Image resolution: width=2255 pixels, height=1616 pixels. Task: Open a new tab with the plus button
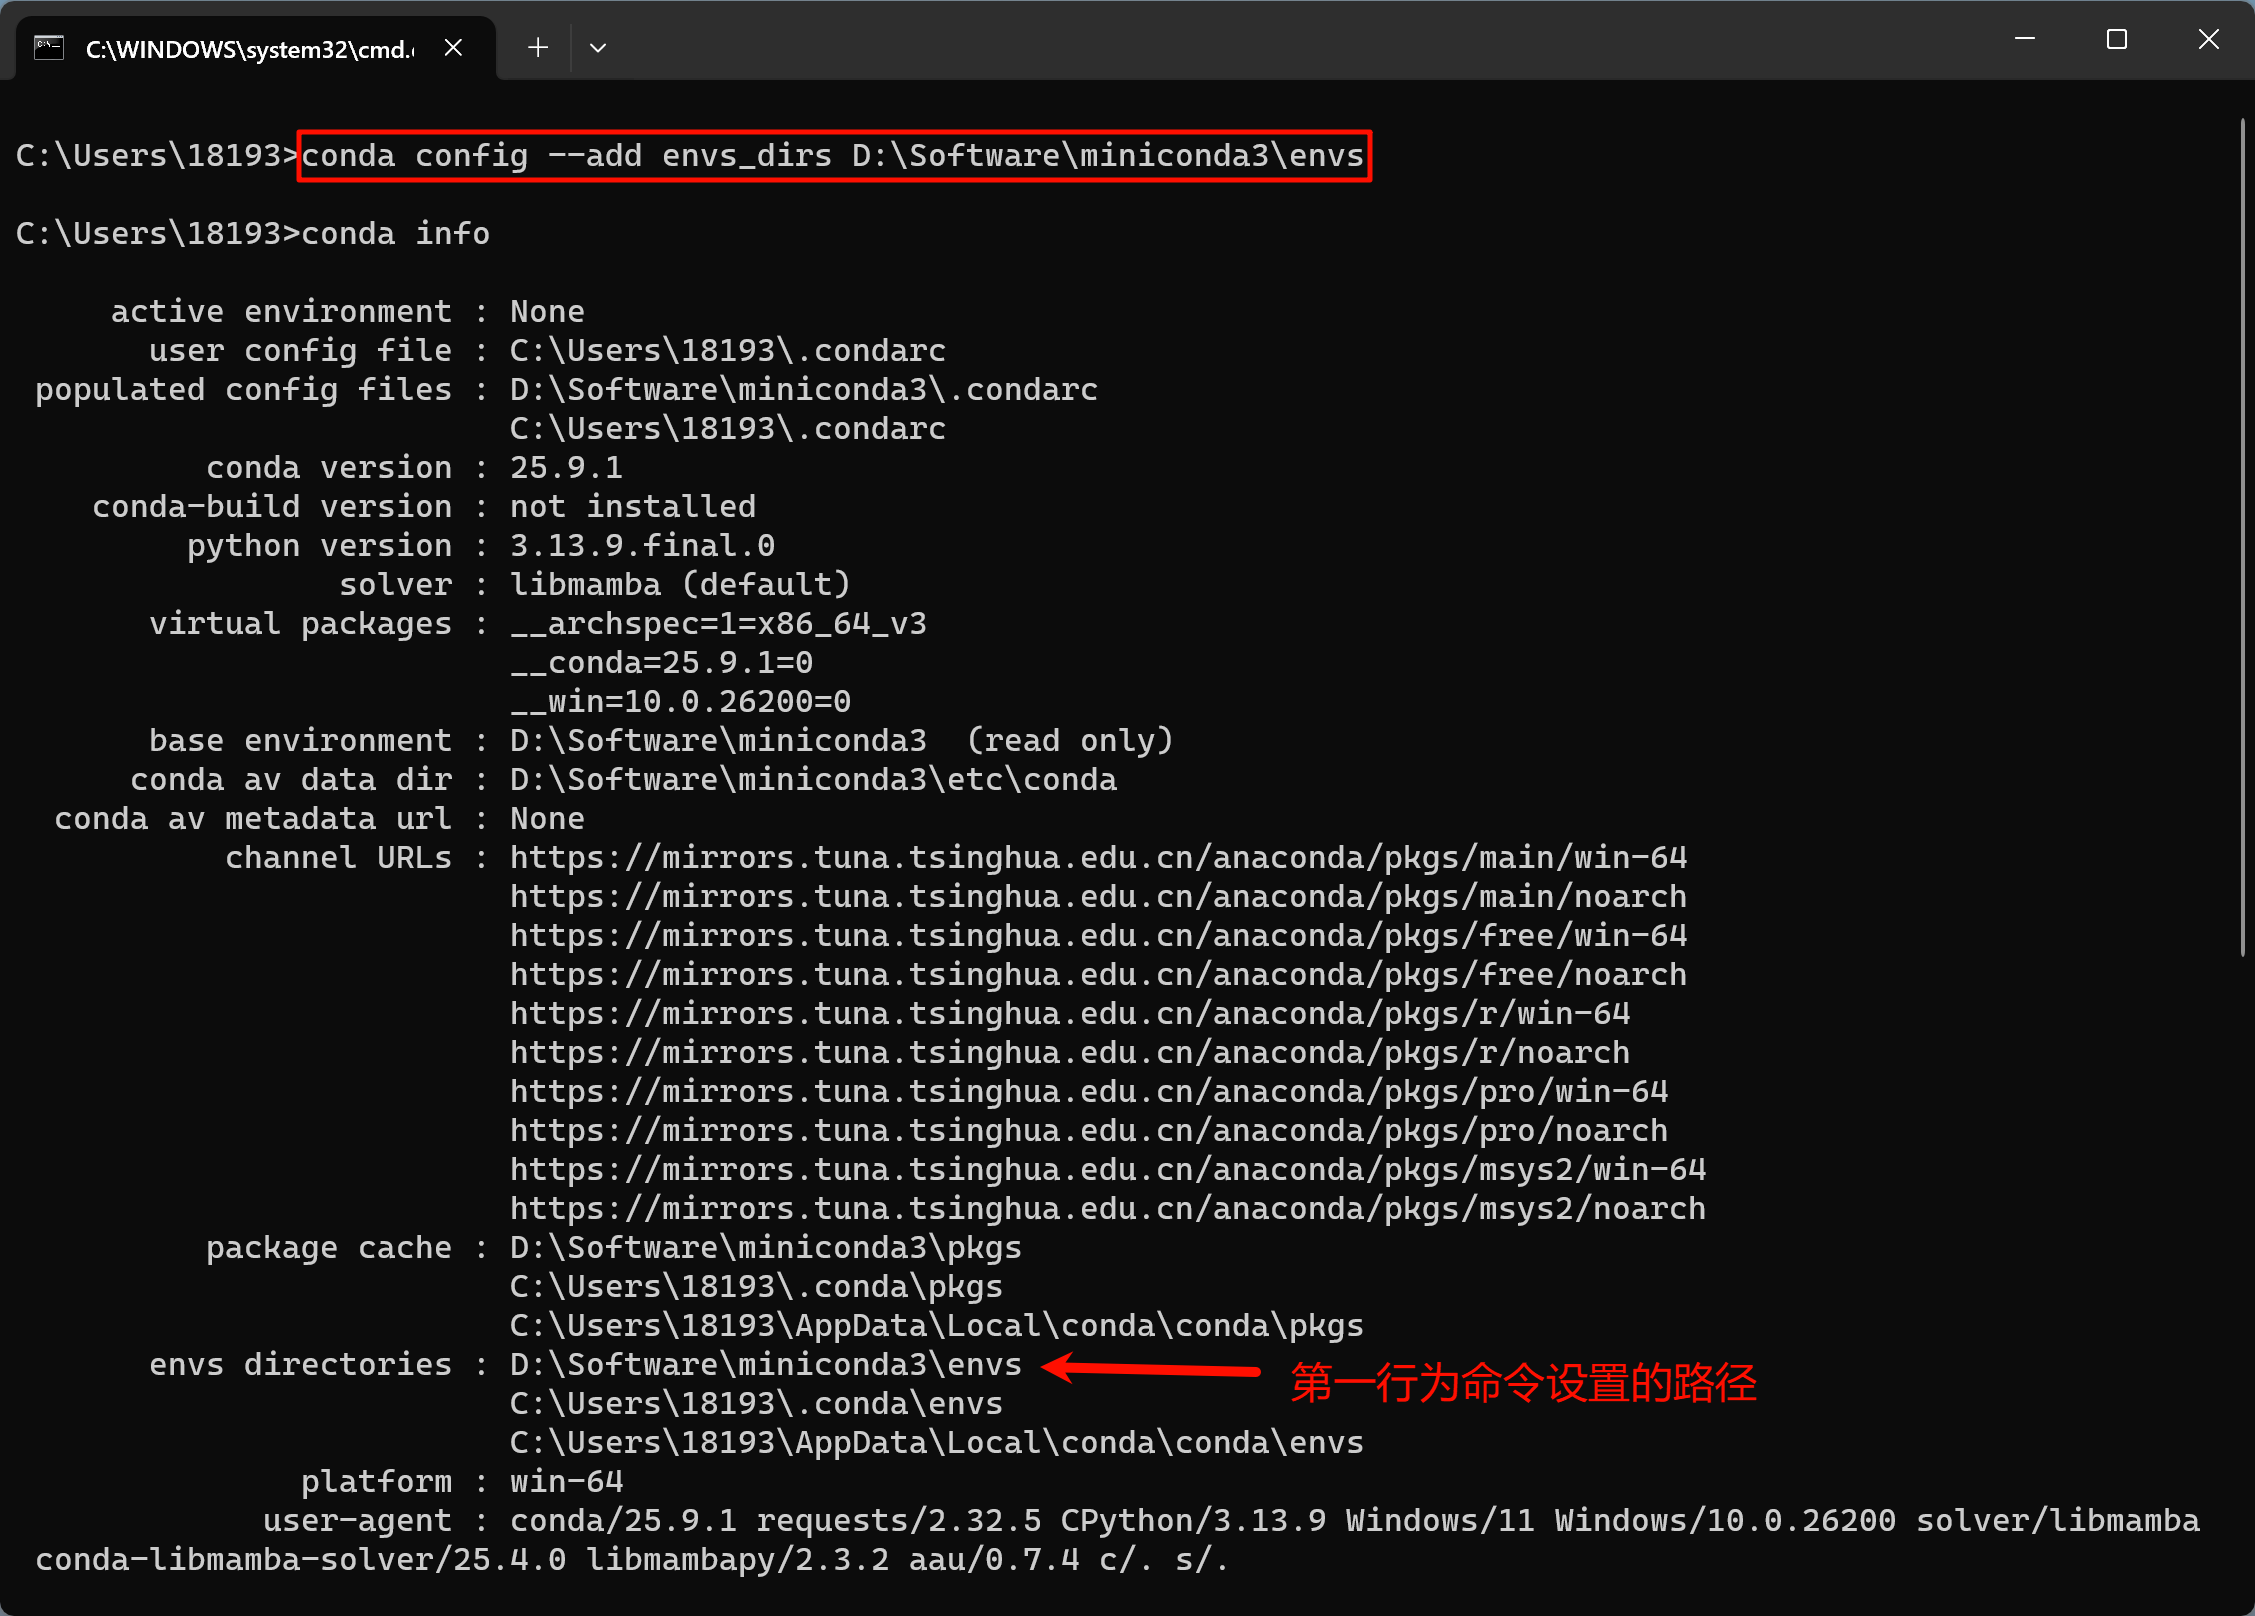pos(538,48)
